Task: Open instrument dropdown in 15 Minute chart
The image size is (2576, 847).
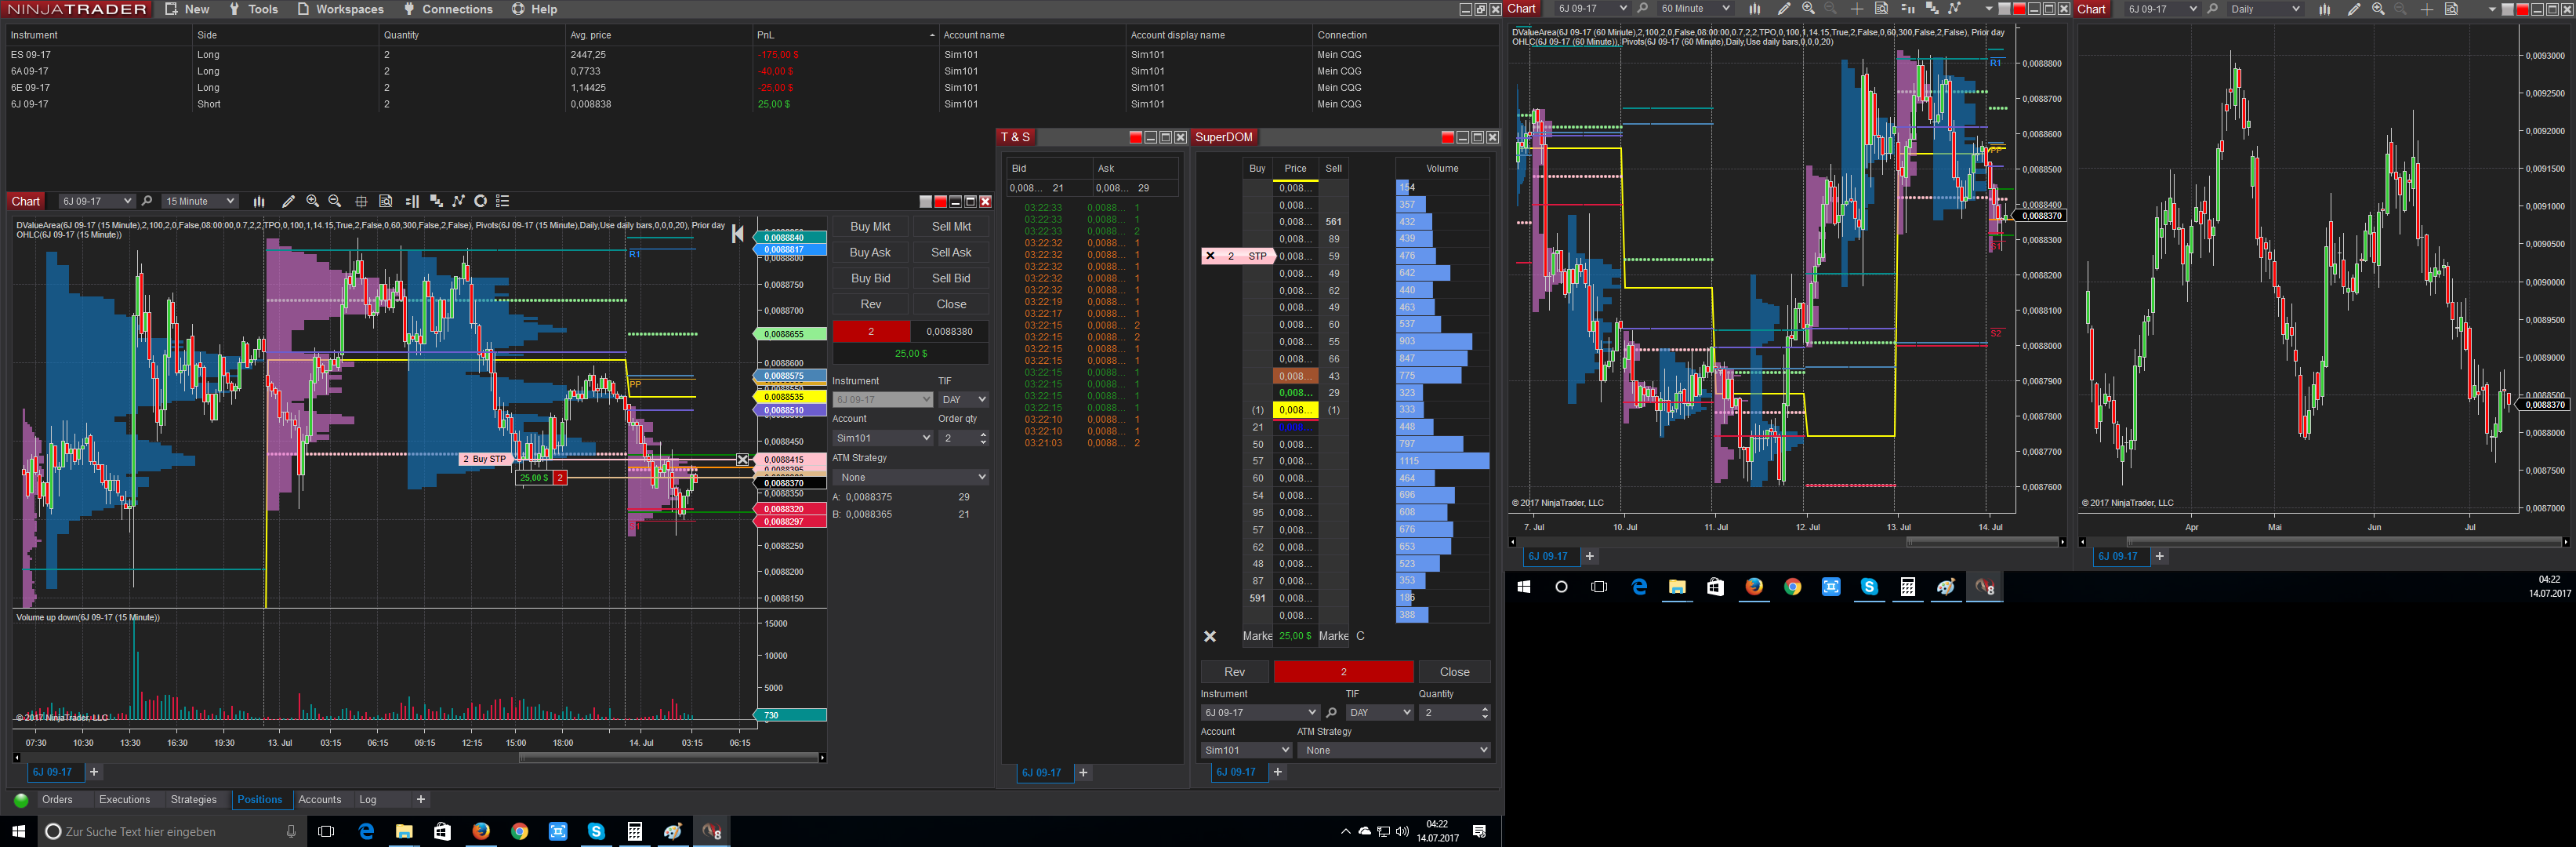Action: 96,201
